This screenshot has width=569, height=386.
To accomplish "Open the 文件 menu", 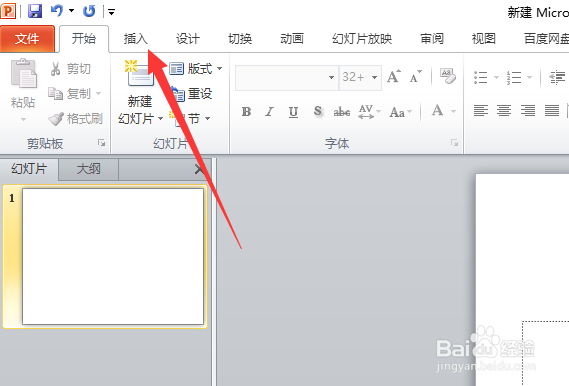I will (27, 38).
